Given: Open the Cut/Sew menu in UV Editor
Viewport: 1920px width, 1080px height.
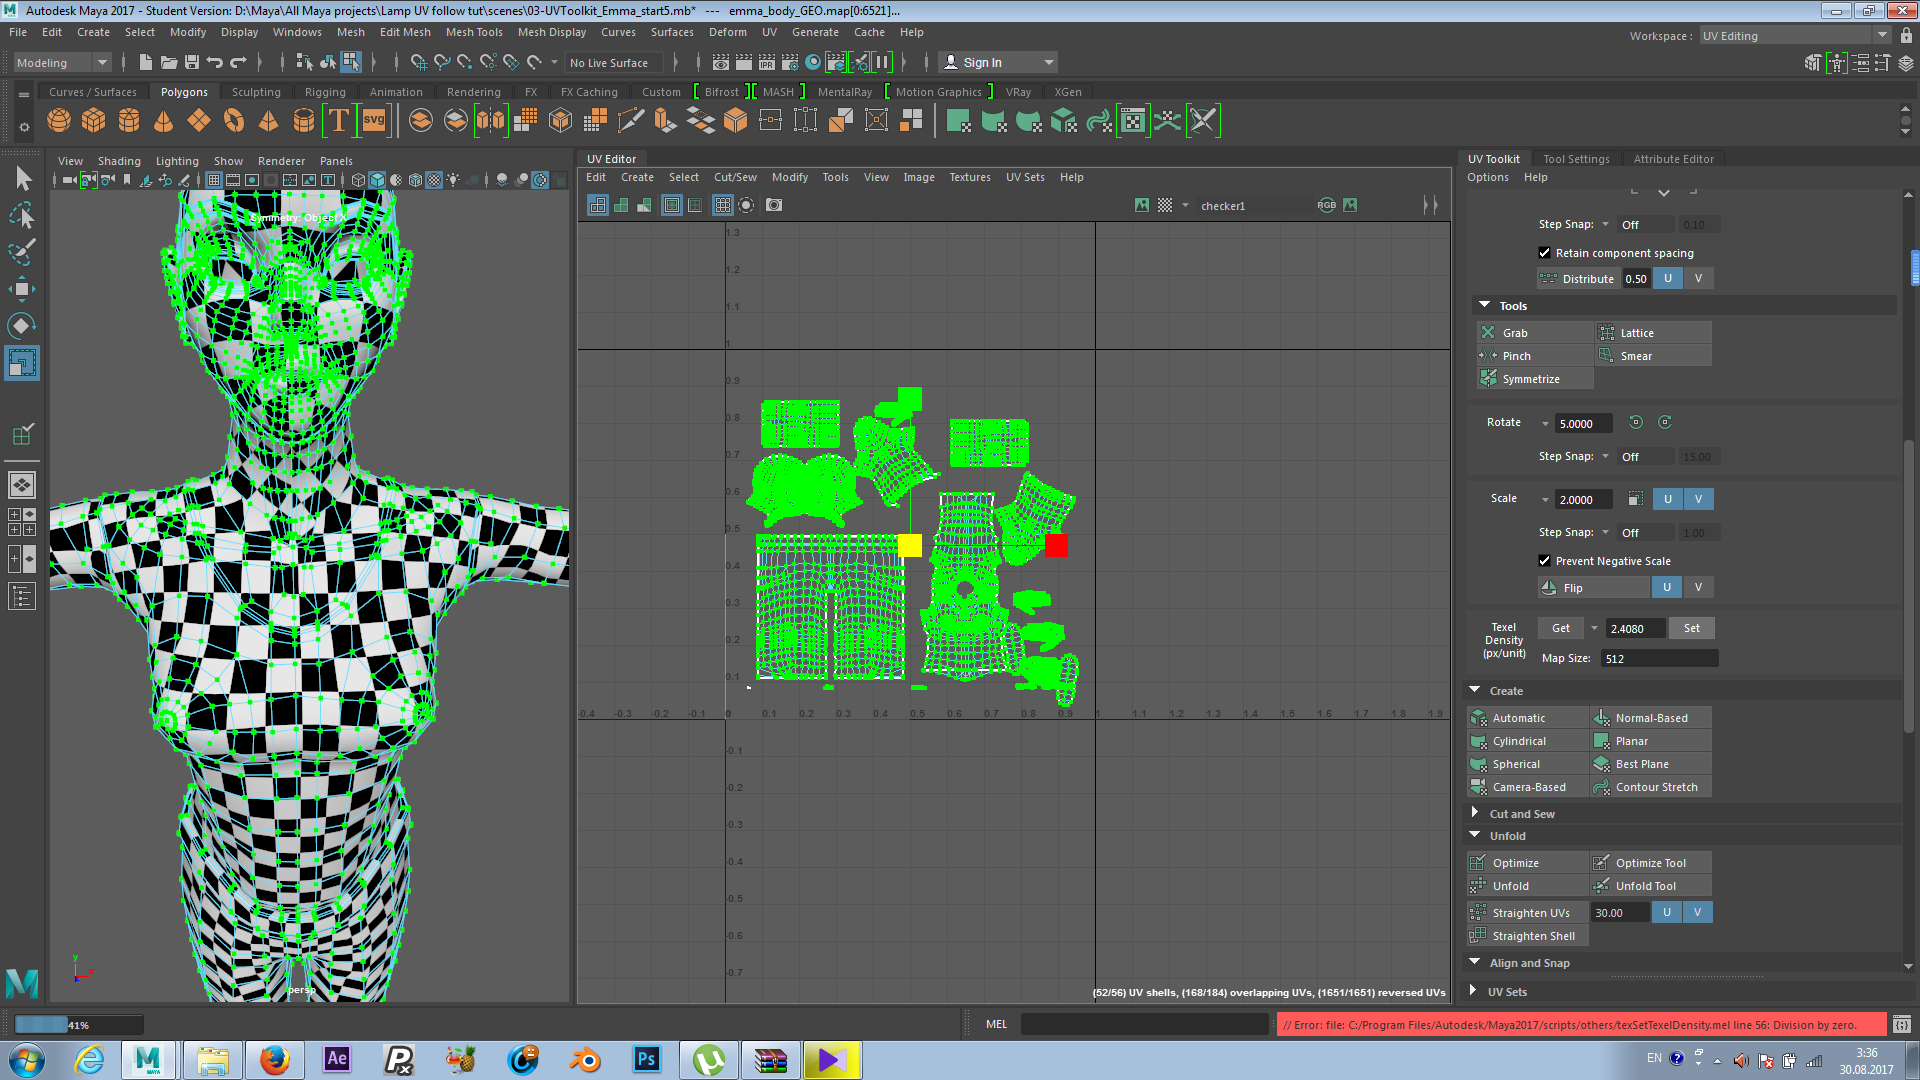Looking at the screenshot, I should tap(734, 177).
